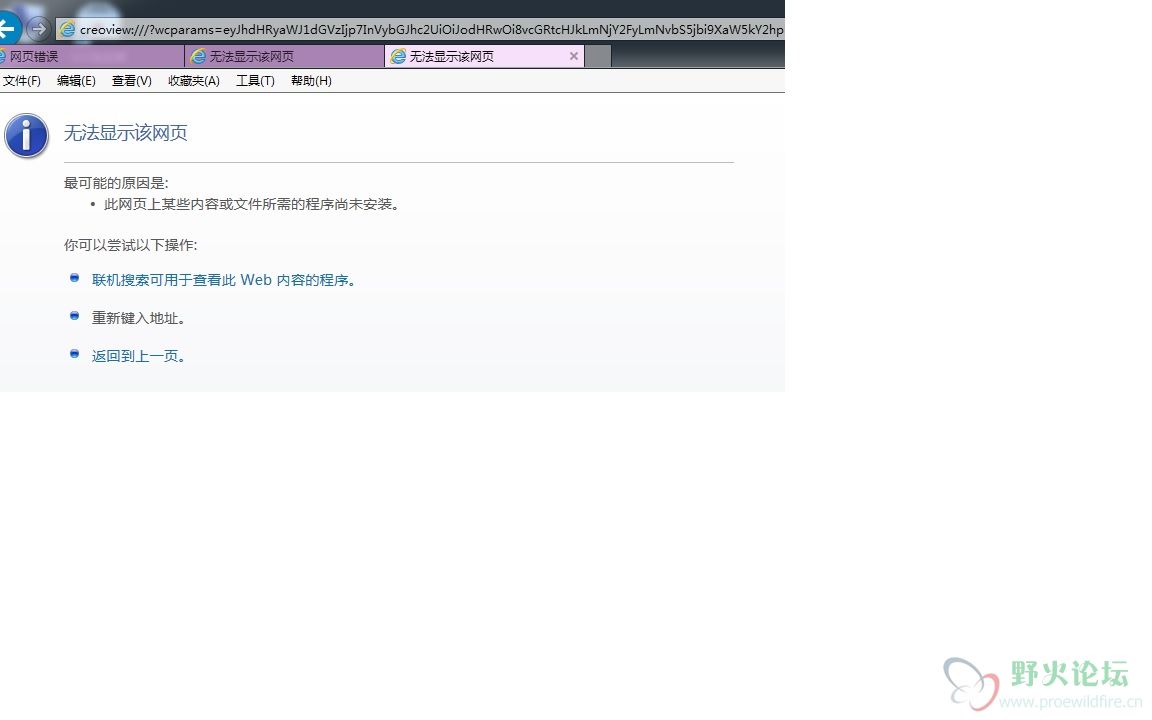Open the 查看(V) menu

tap(132, 81)
